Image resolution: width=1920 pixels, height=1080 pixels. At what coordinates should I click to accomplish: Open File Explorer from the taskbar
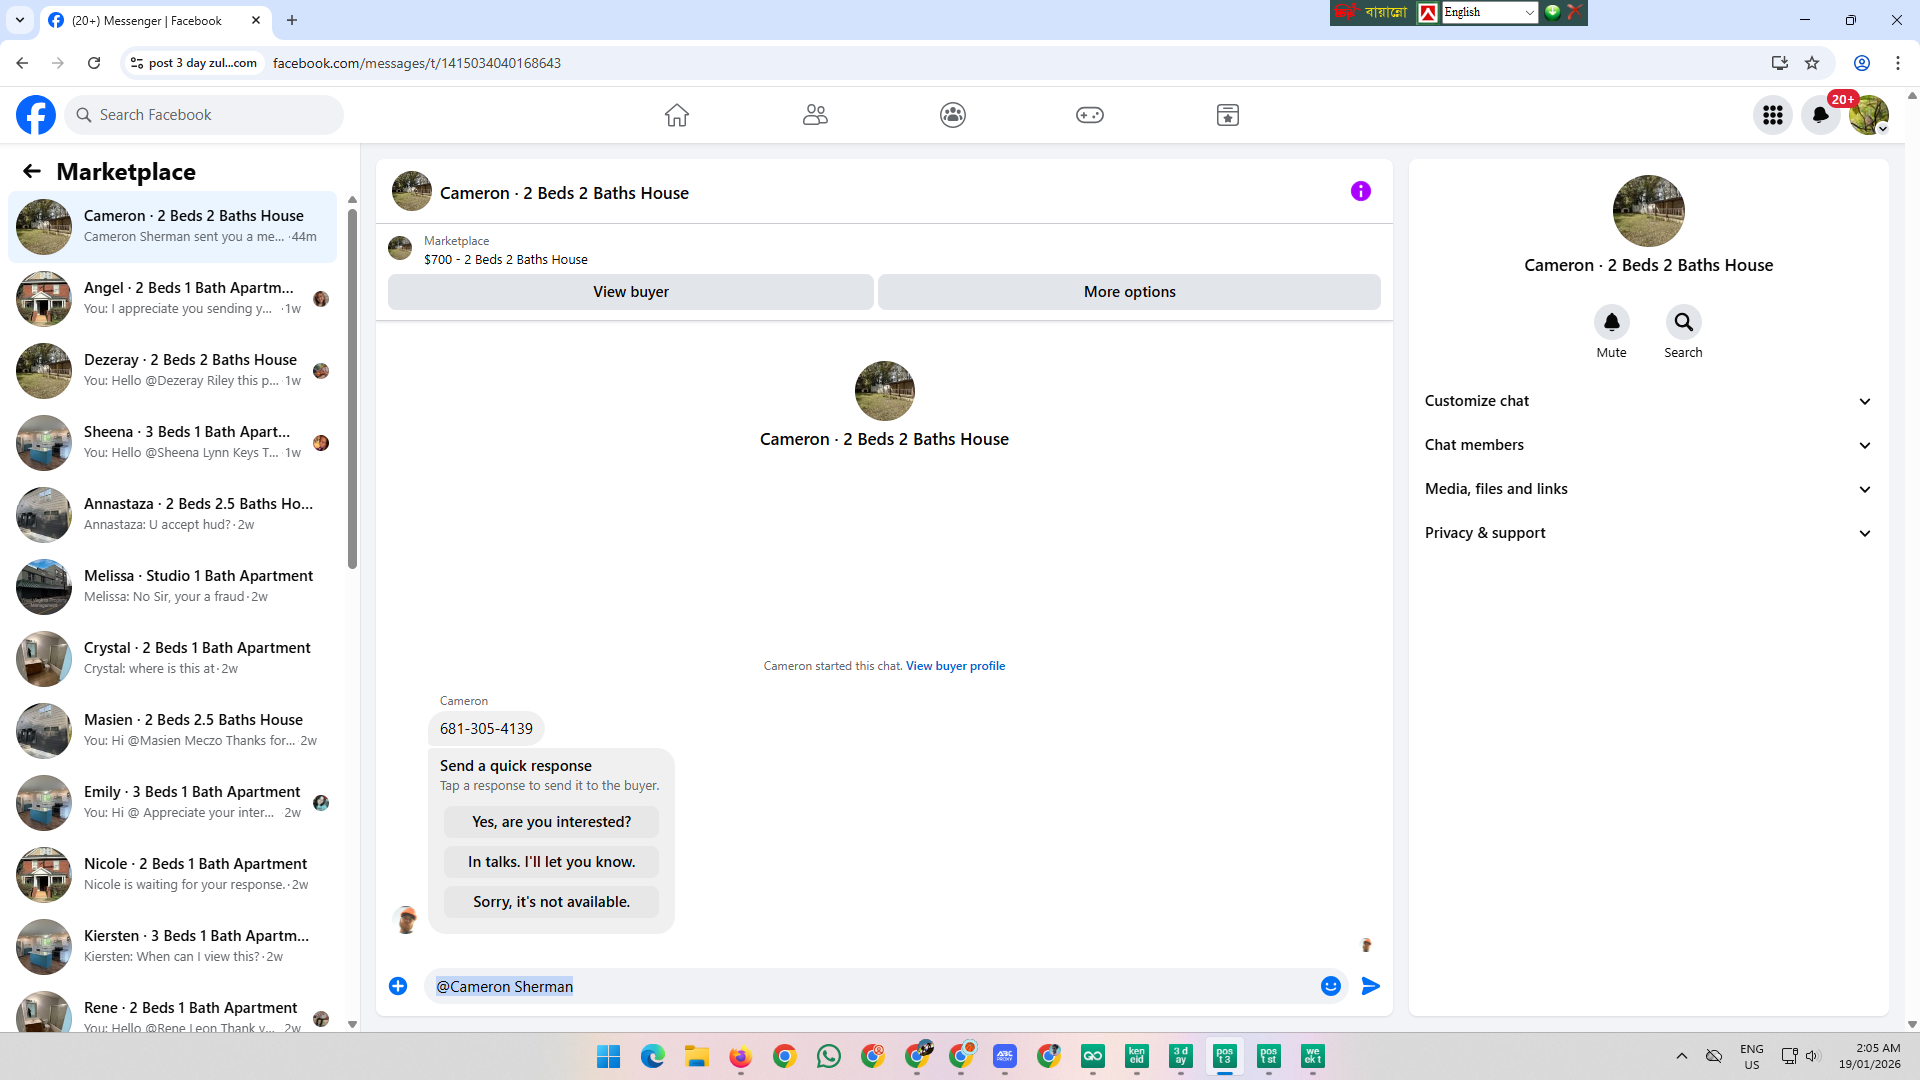pyautogui.click(x=697, y=1056)
